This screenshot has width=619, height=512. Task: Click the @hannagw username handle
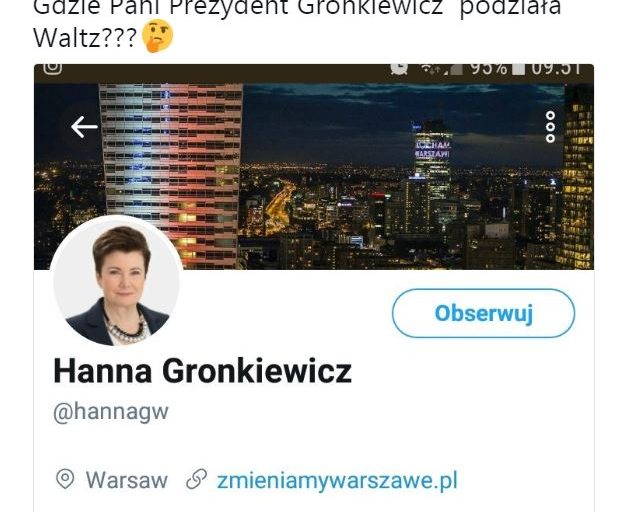pos(111,412)
